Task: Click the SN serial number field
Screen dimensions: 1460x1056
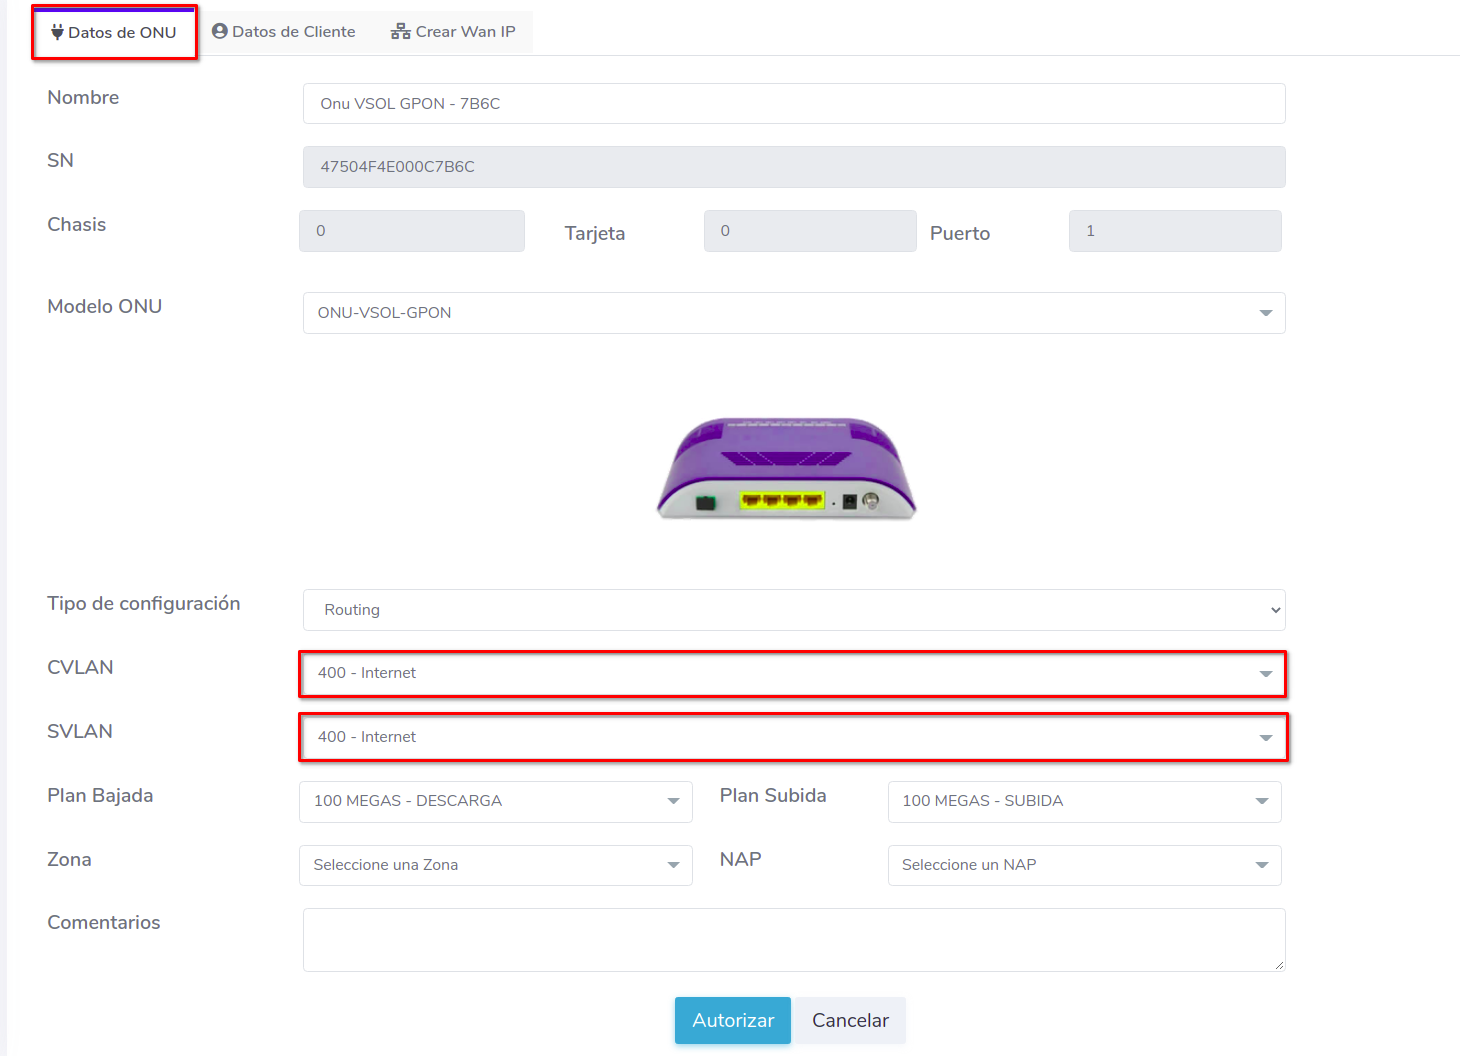Action: [x=793, y=167]
